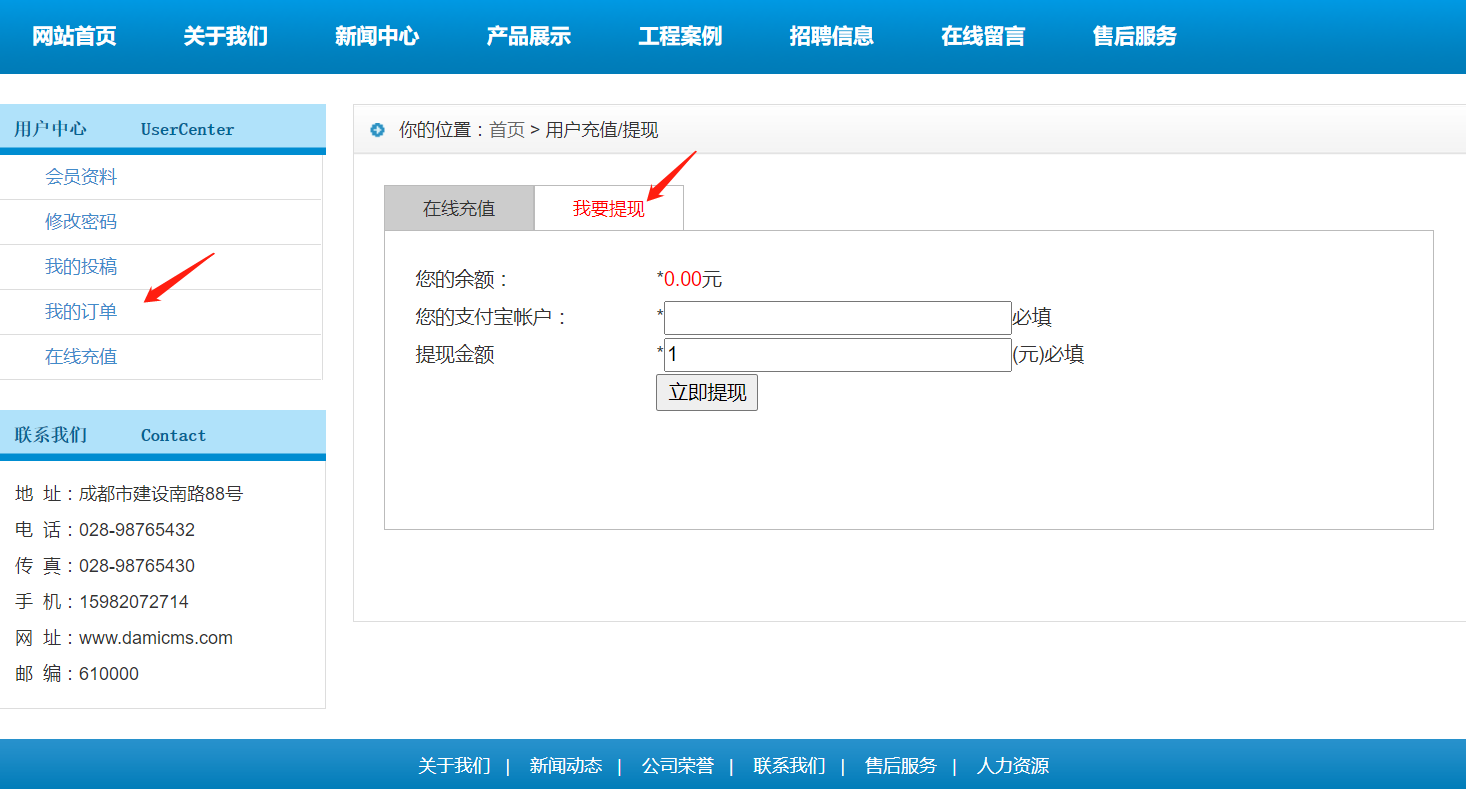
Task: Click the blue breadcrumb location icon
Action: [376, 129]
